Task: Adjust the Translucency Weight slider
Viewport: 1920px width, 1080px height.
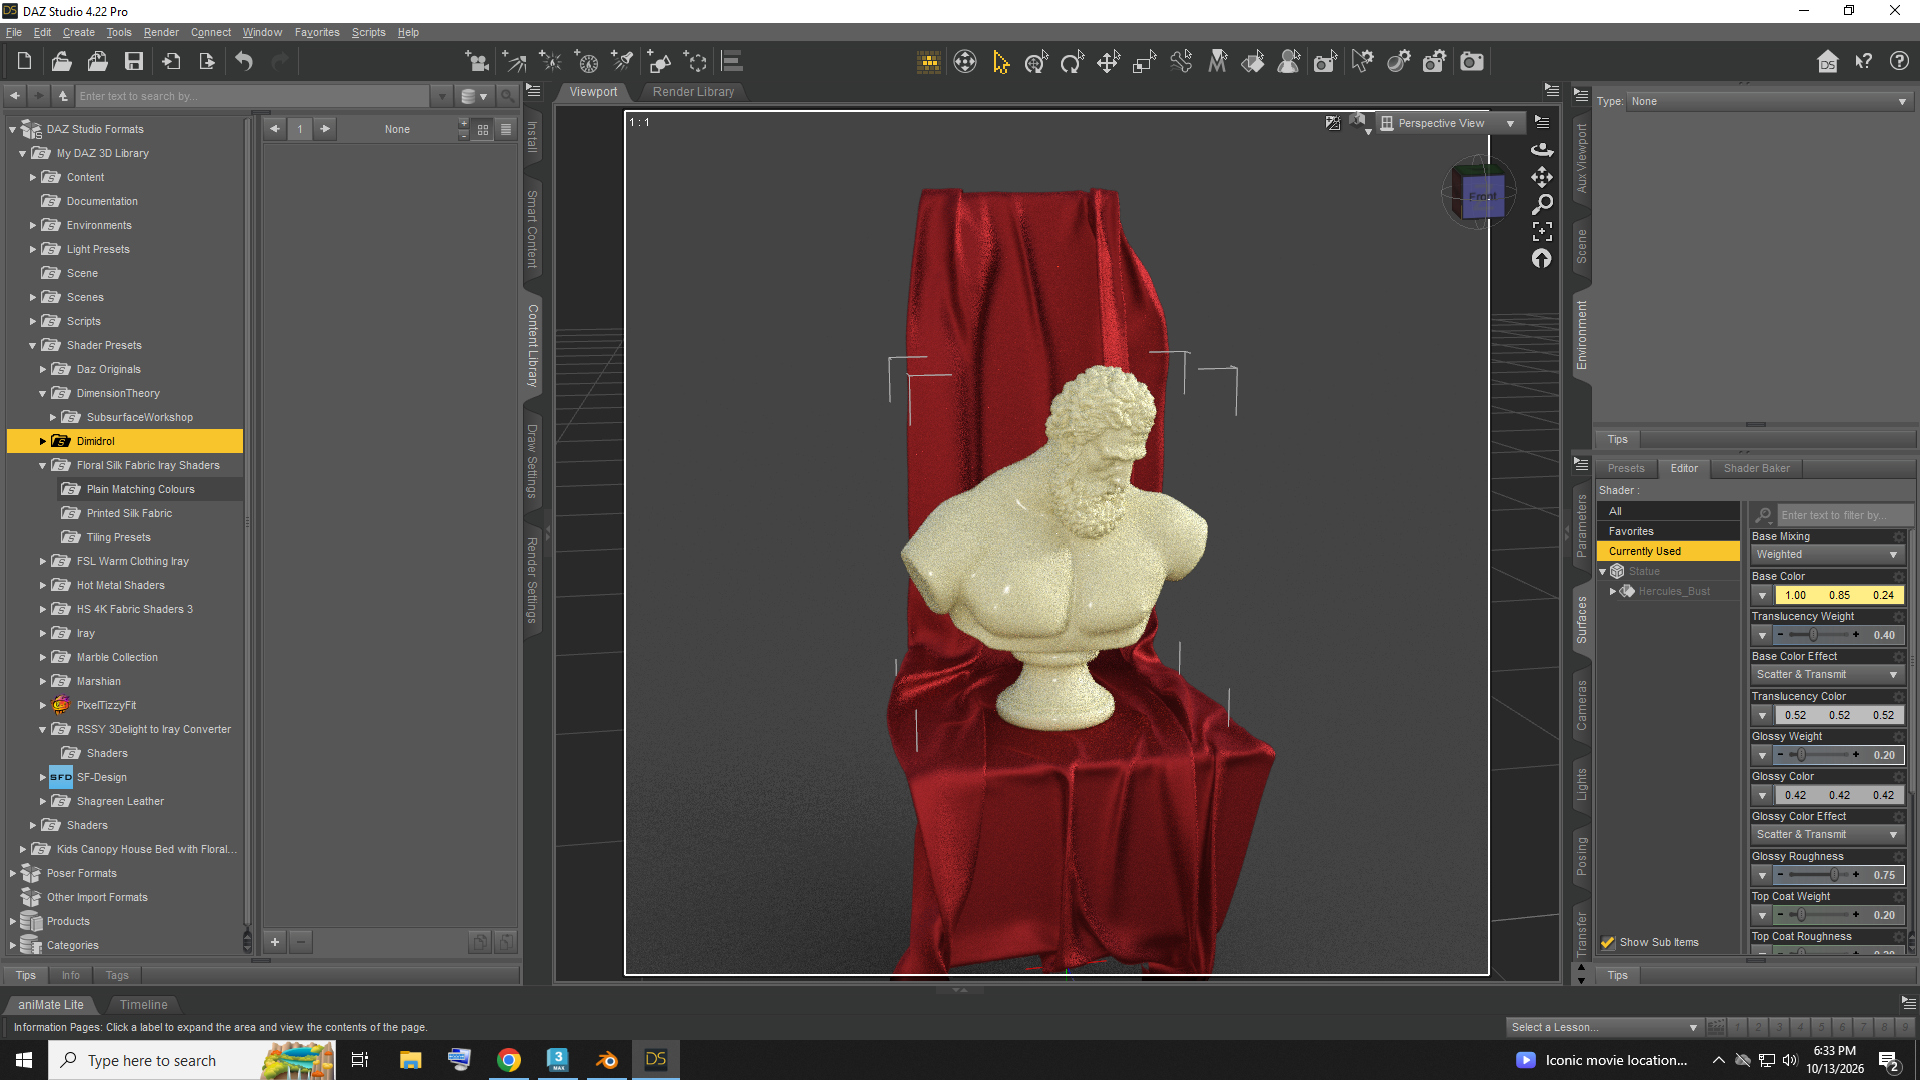Action: (1813, 635)
